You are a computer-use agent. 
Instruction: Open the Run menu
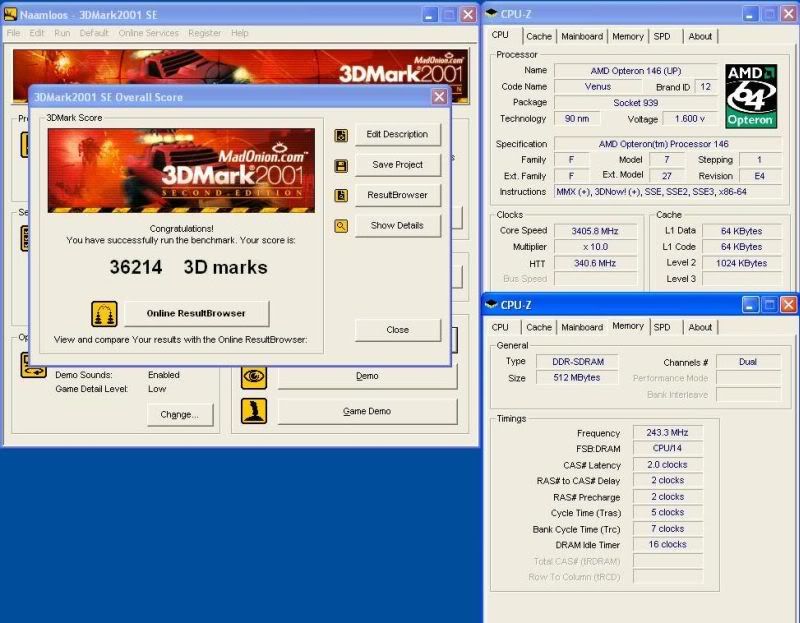click(62, 33)
